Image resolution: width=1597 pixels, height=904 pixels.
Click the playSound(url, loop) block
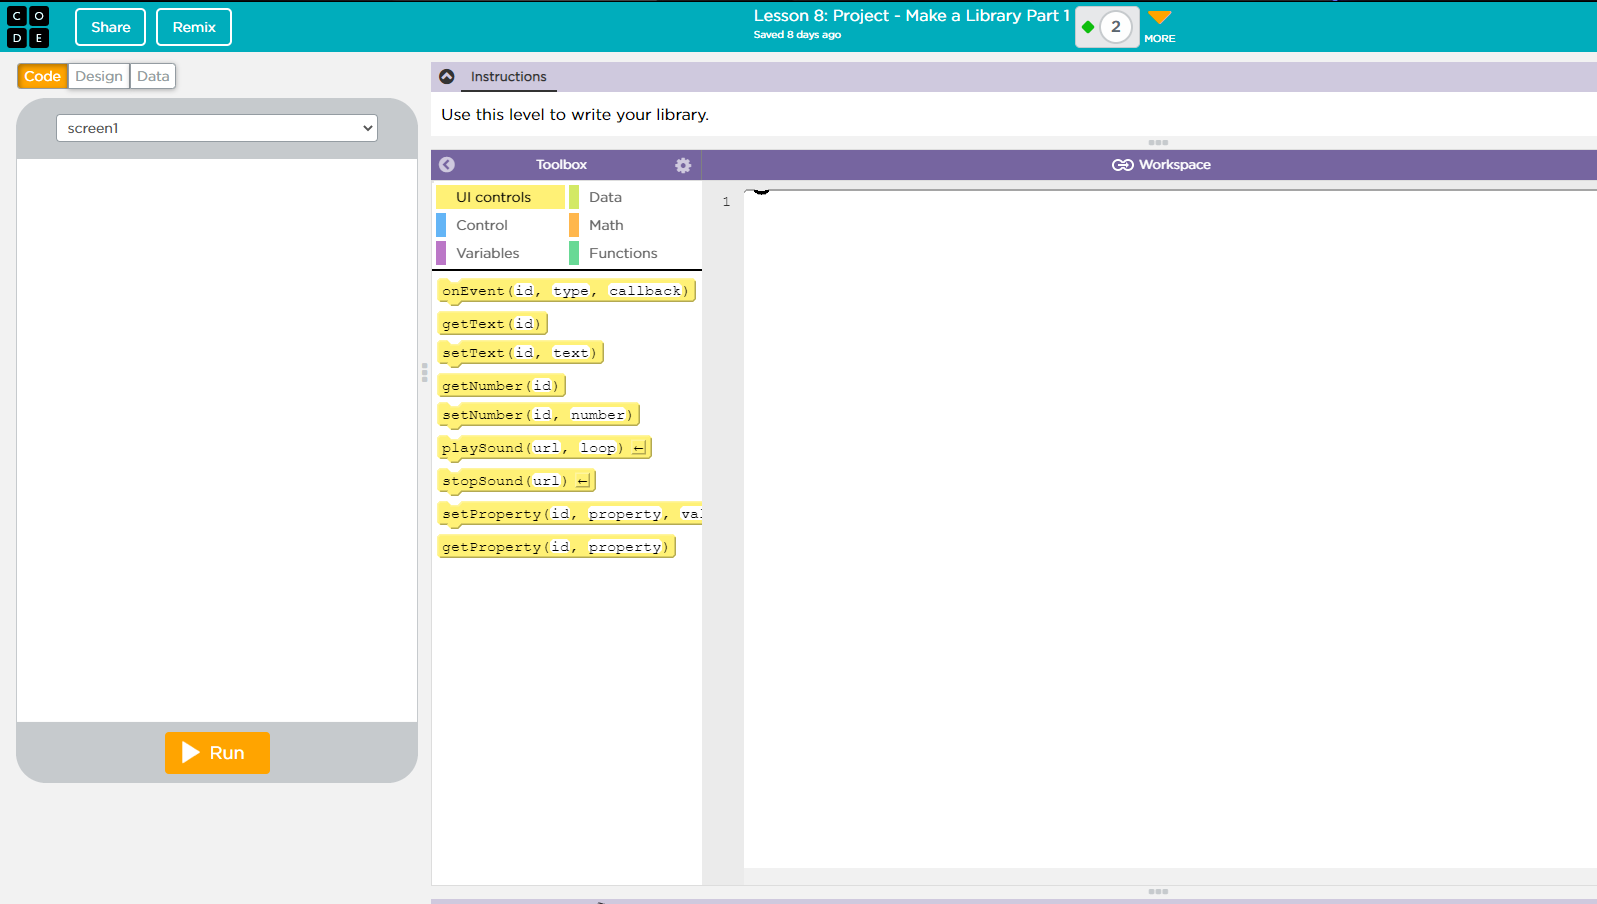point(545,448)
